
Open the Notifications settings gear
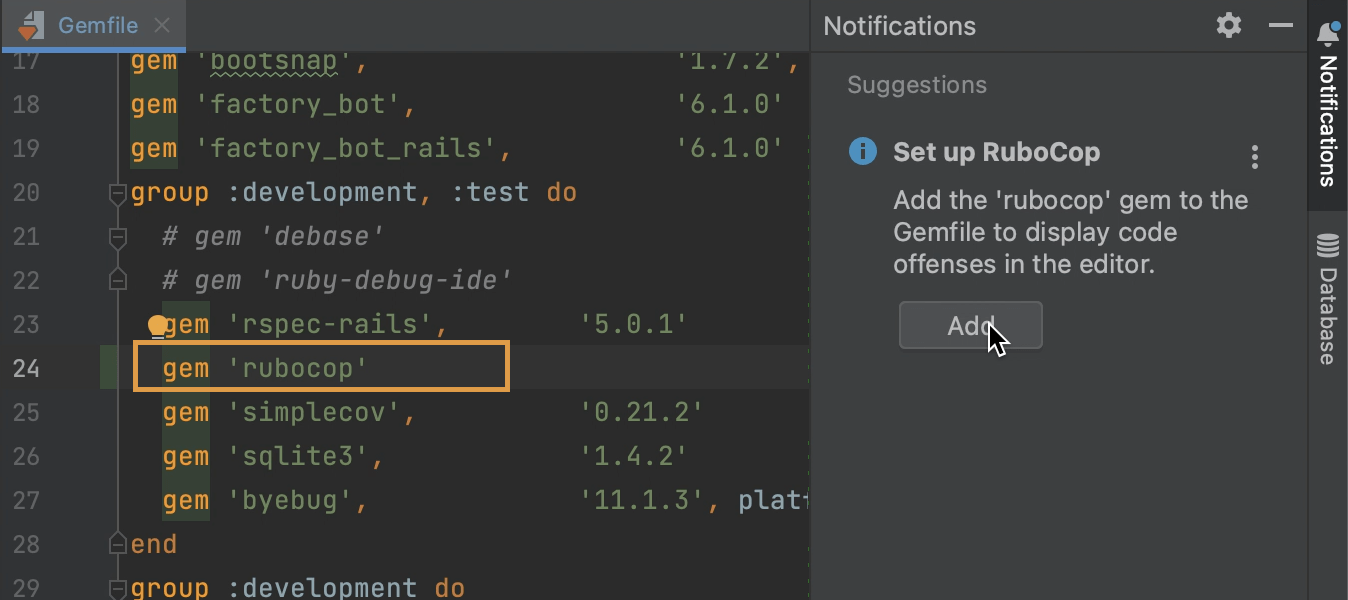1228,26
